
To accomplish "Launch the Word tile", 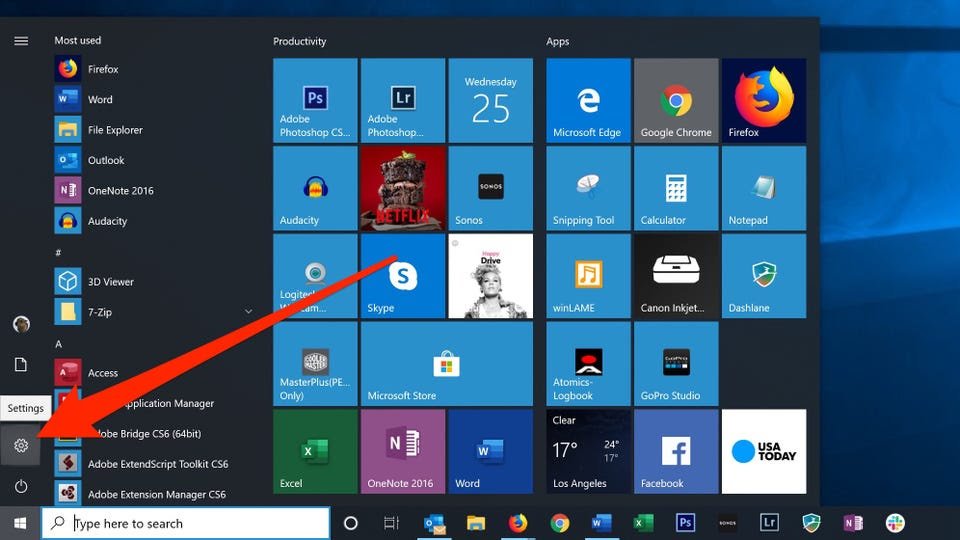I will pos(490,451).
